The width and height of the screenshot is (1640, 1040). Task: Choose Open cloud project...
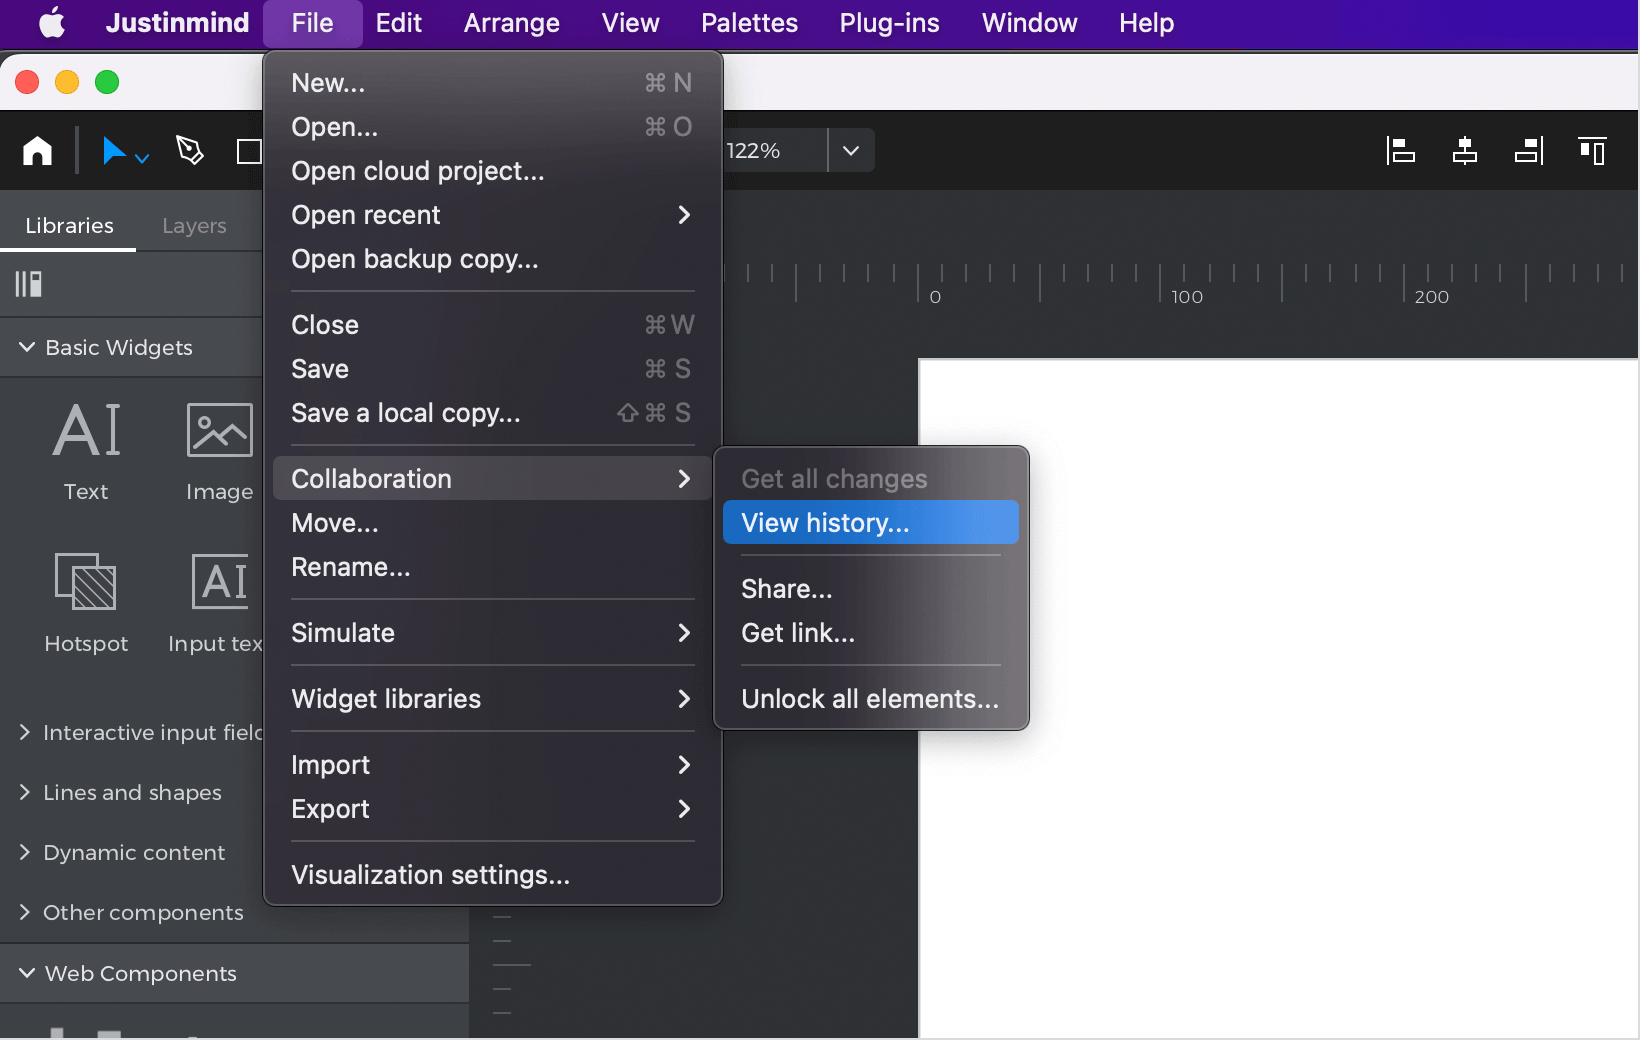click(492, 171)
